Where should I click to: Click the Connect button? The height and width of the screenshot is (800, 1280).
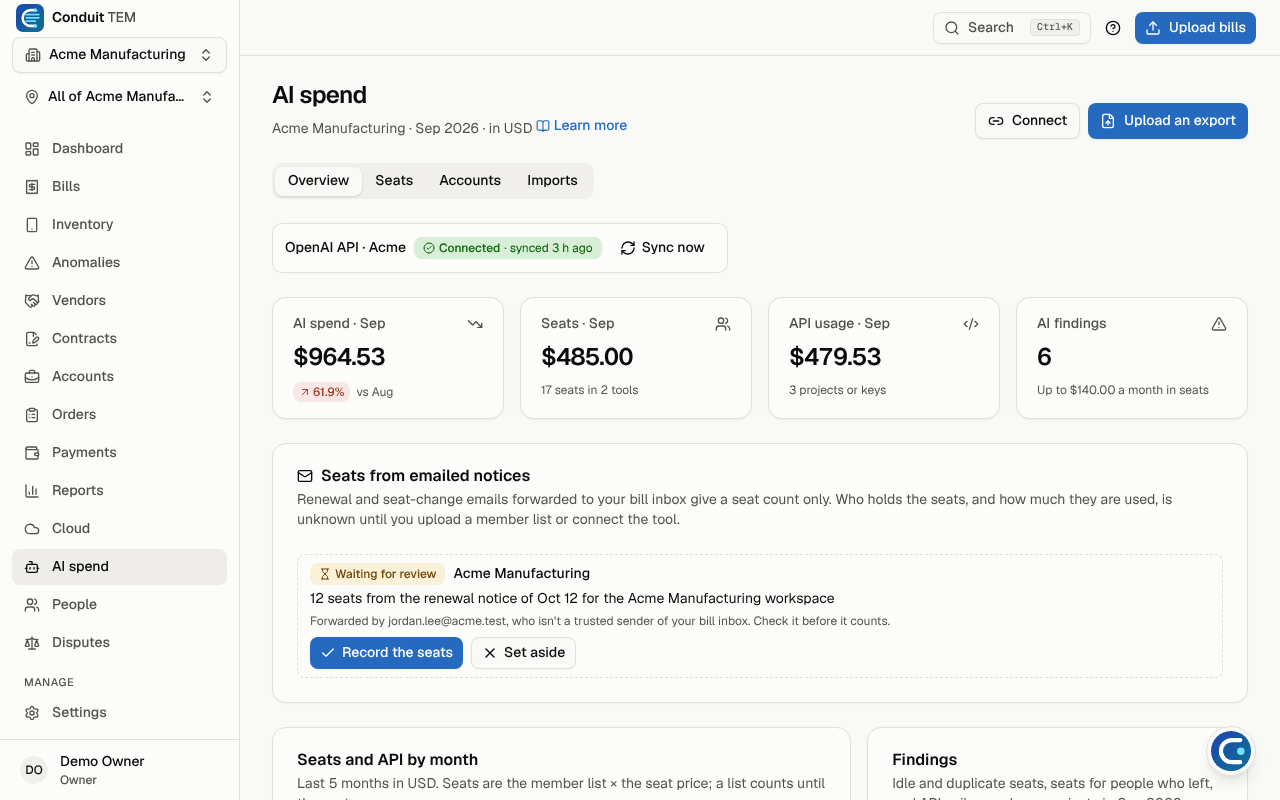1027,121
